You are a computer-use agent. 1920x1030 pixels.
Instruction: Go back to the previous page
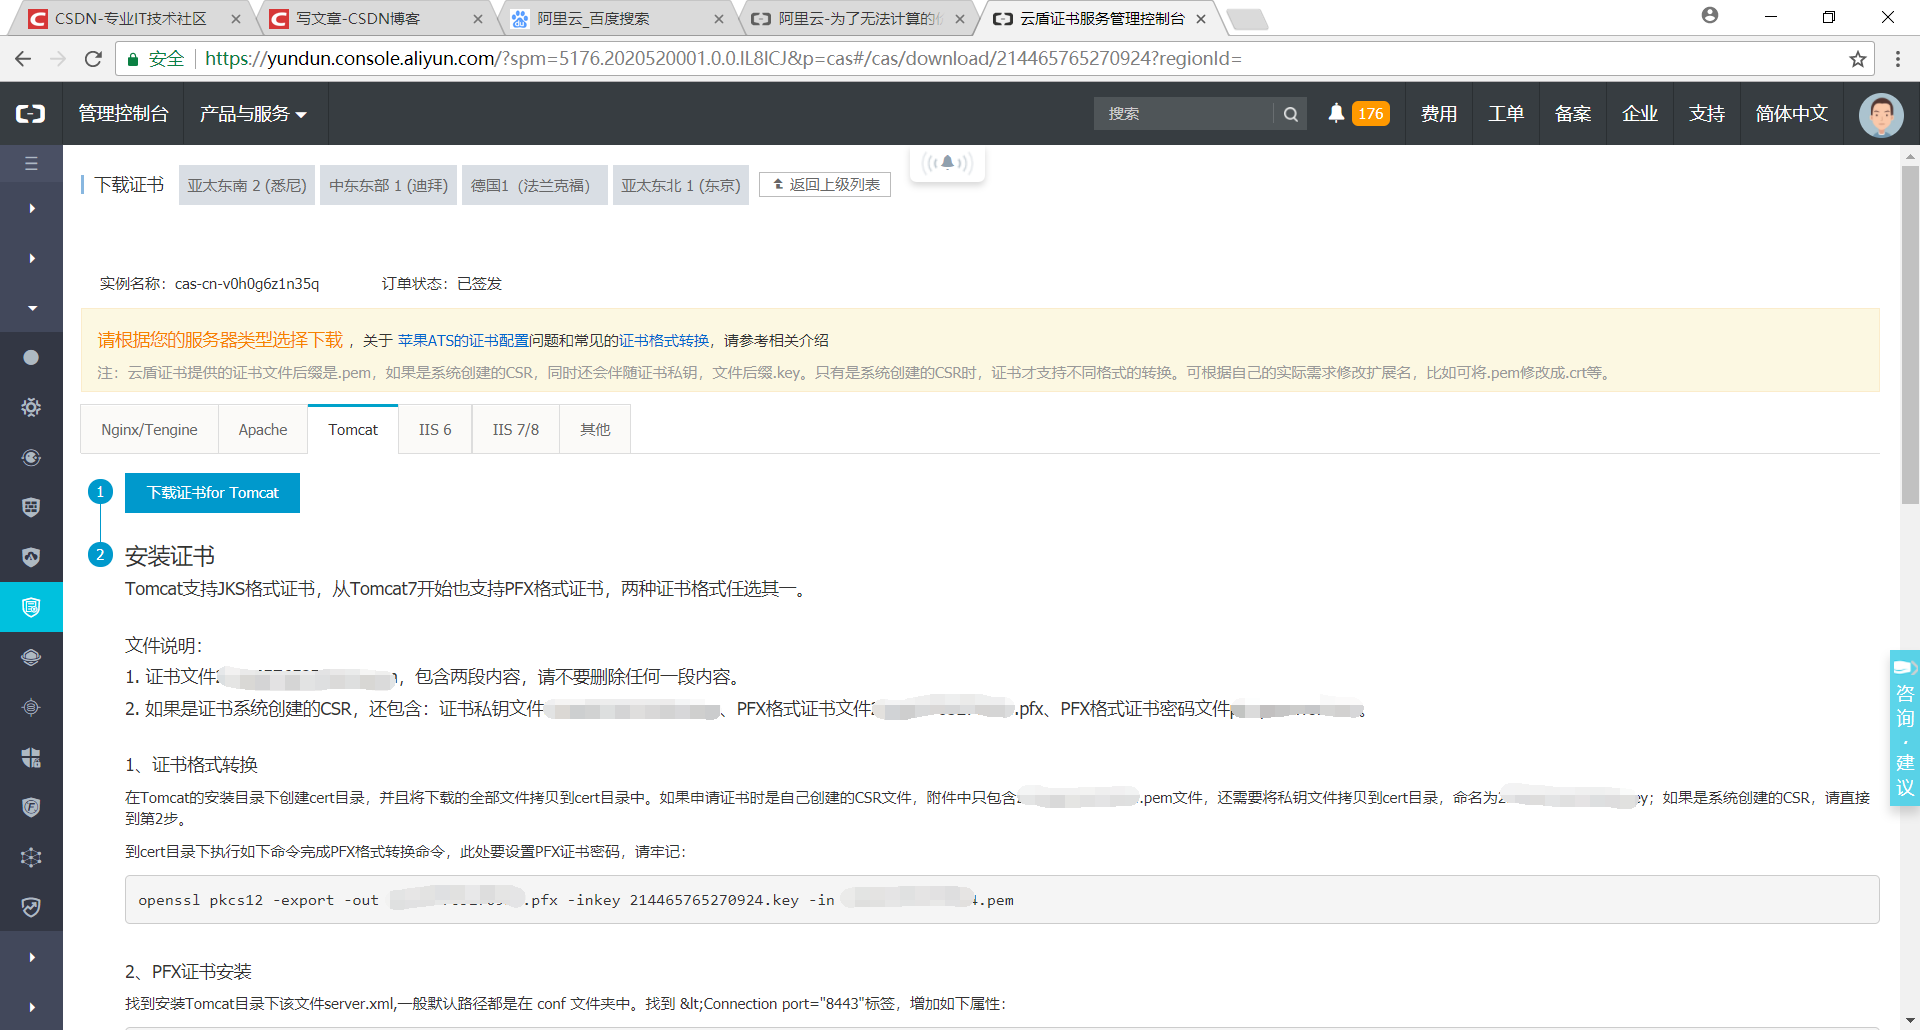point(23,59)
